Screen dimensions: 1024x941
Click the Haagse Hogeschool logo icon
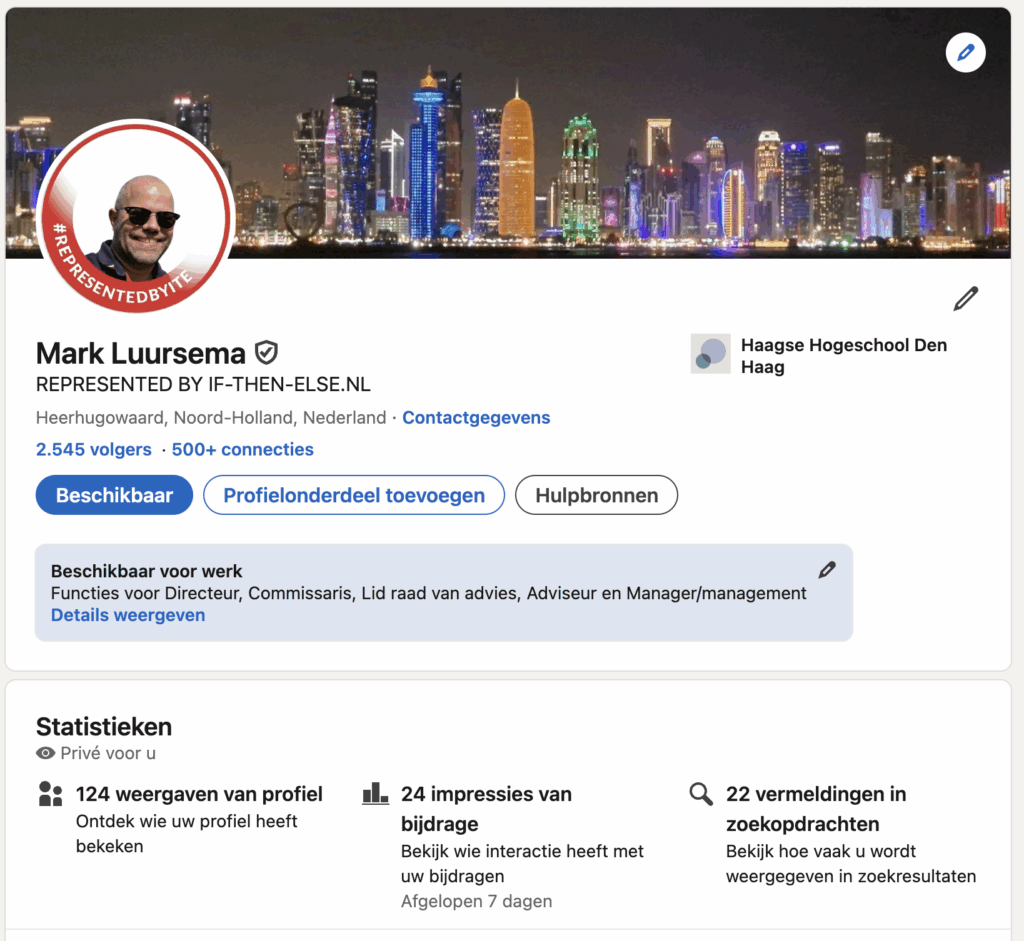click(x=710, y=354)
